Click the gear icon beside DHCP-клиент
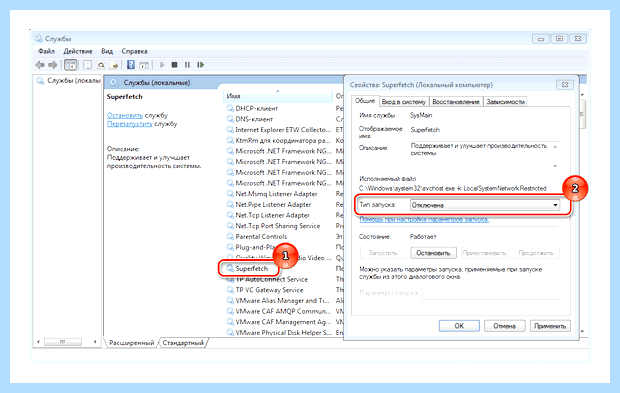 click(x=230, y=108)
